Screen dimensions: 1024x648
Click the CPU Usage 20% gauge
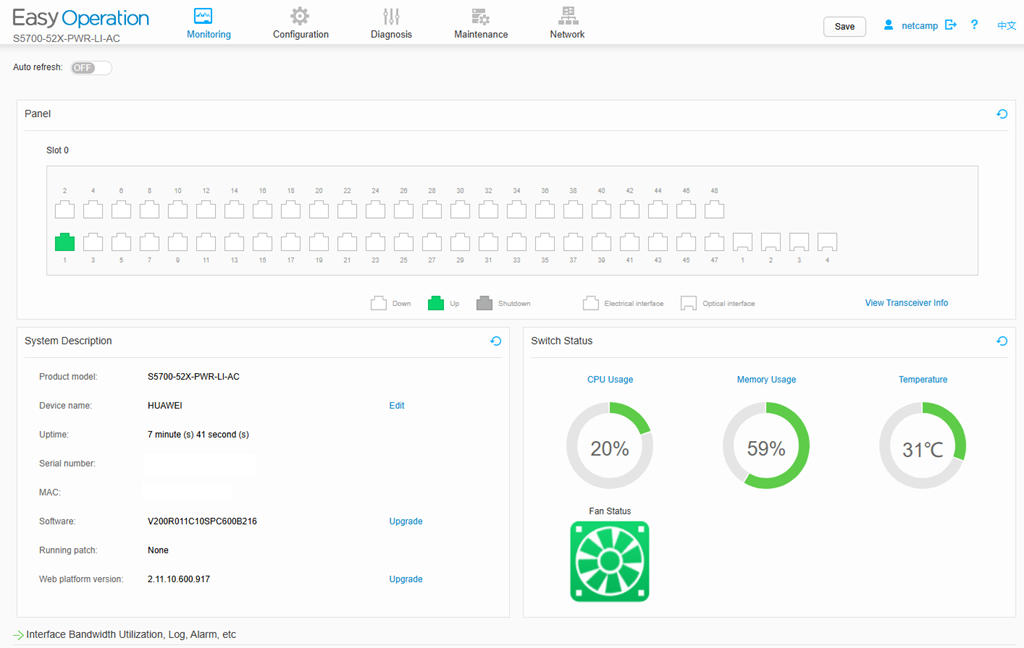[x=609, y=449]
